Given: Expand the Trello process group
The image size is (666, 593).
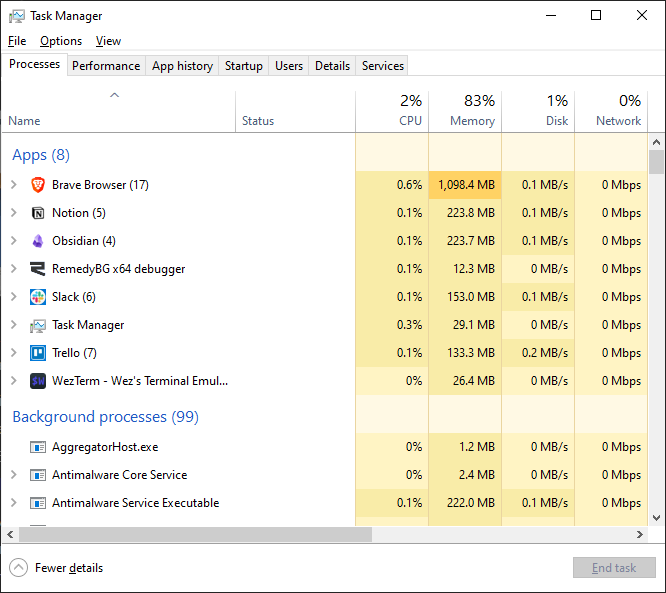Looking at the screenshot, I should 14,353.
